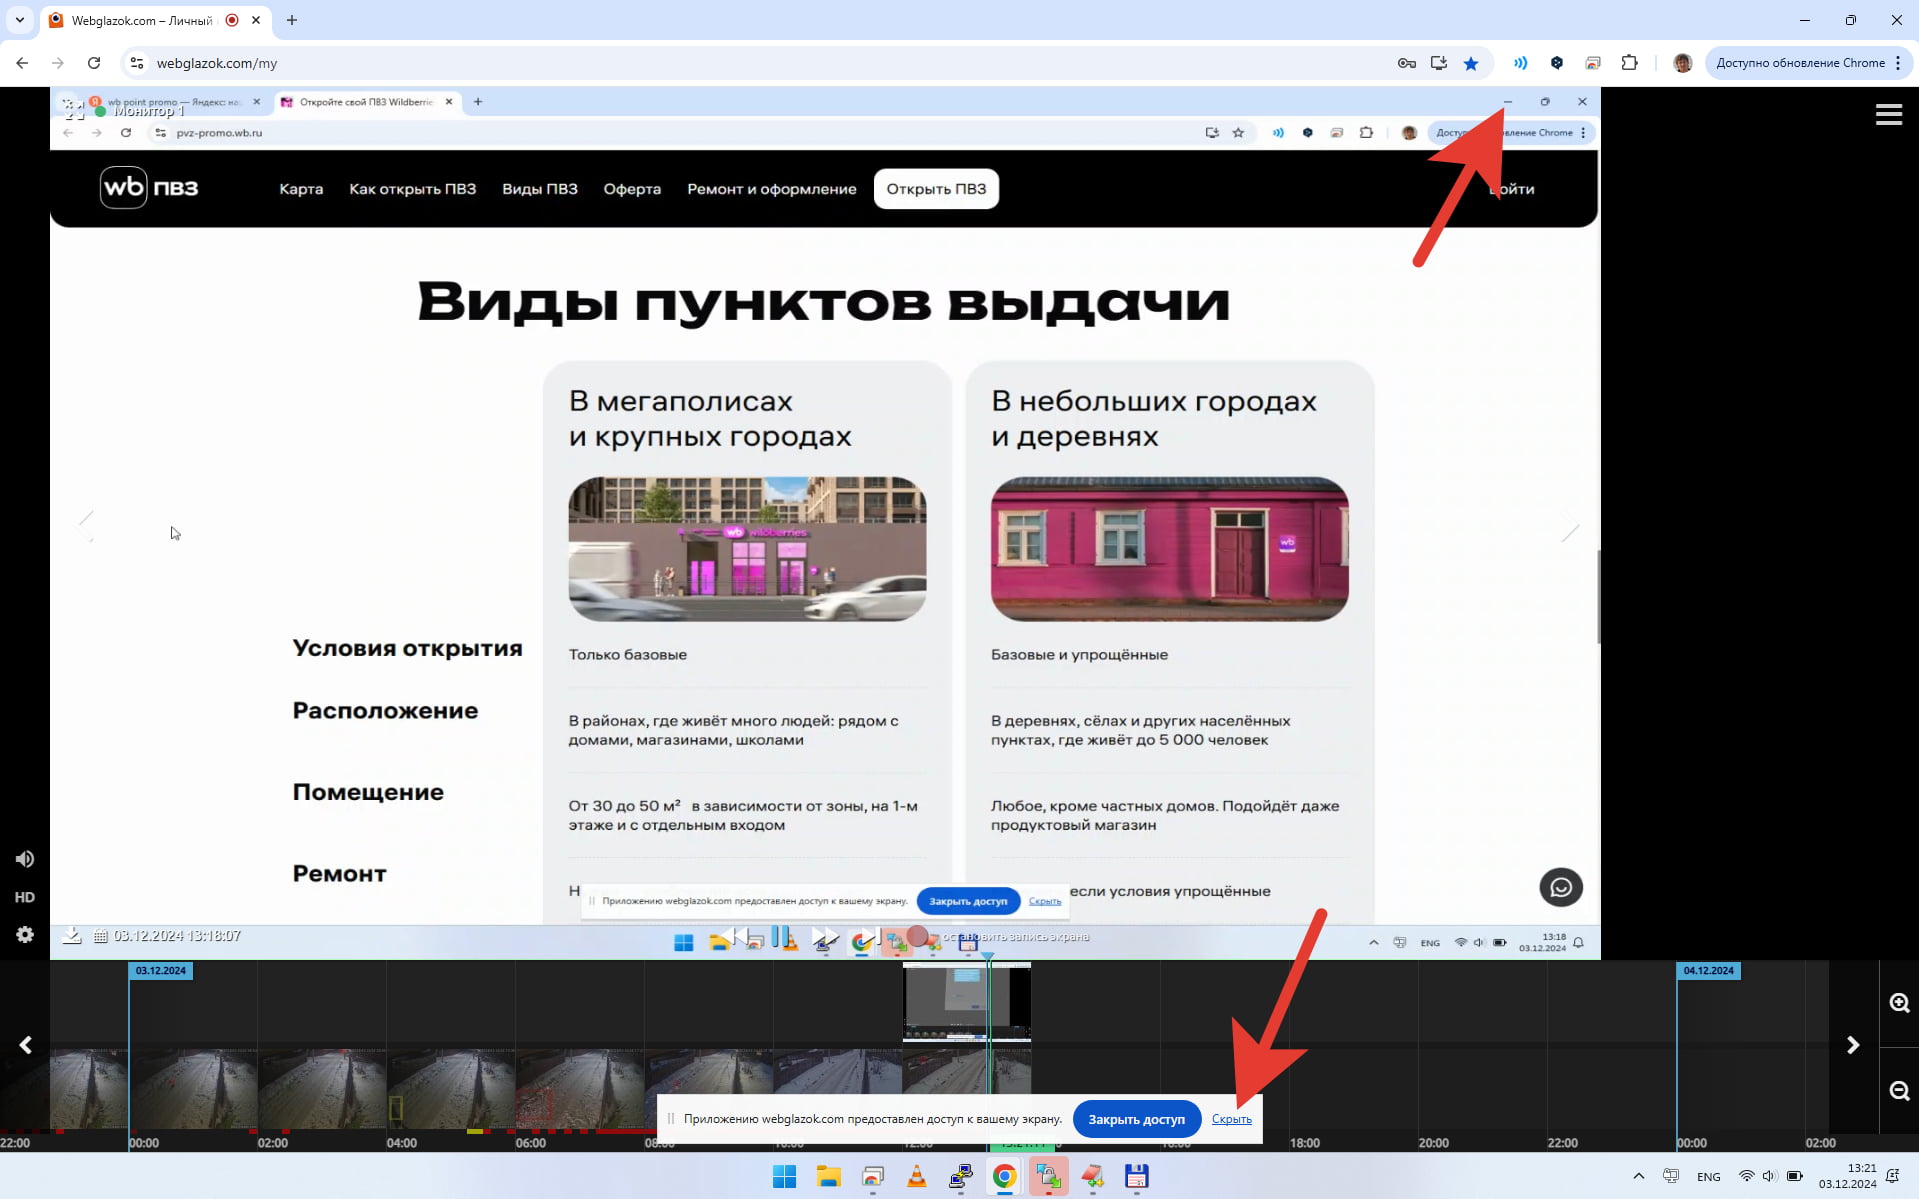Image resolution: width=1919 pixels, height=1199 pixels.
Task: Open the chat widget bubble
Action: point(1560,887)
